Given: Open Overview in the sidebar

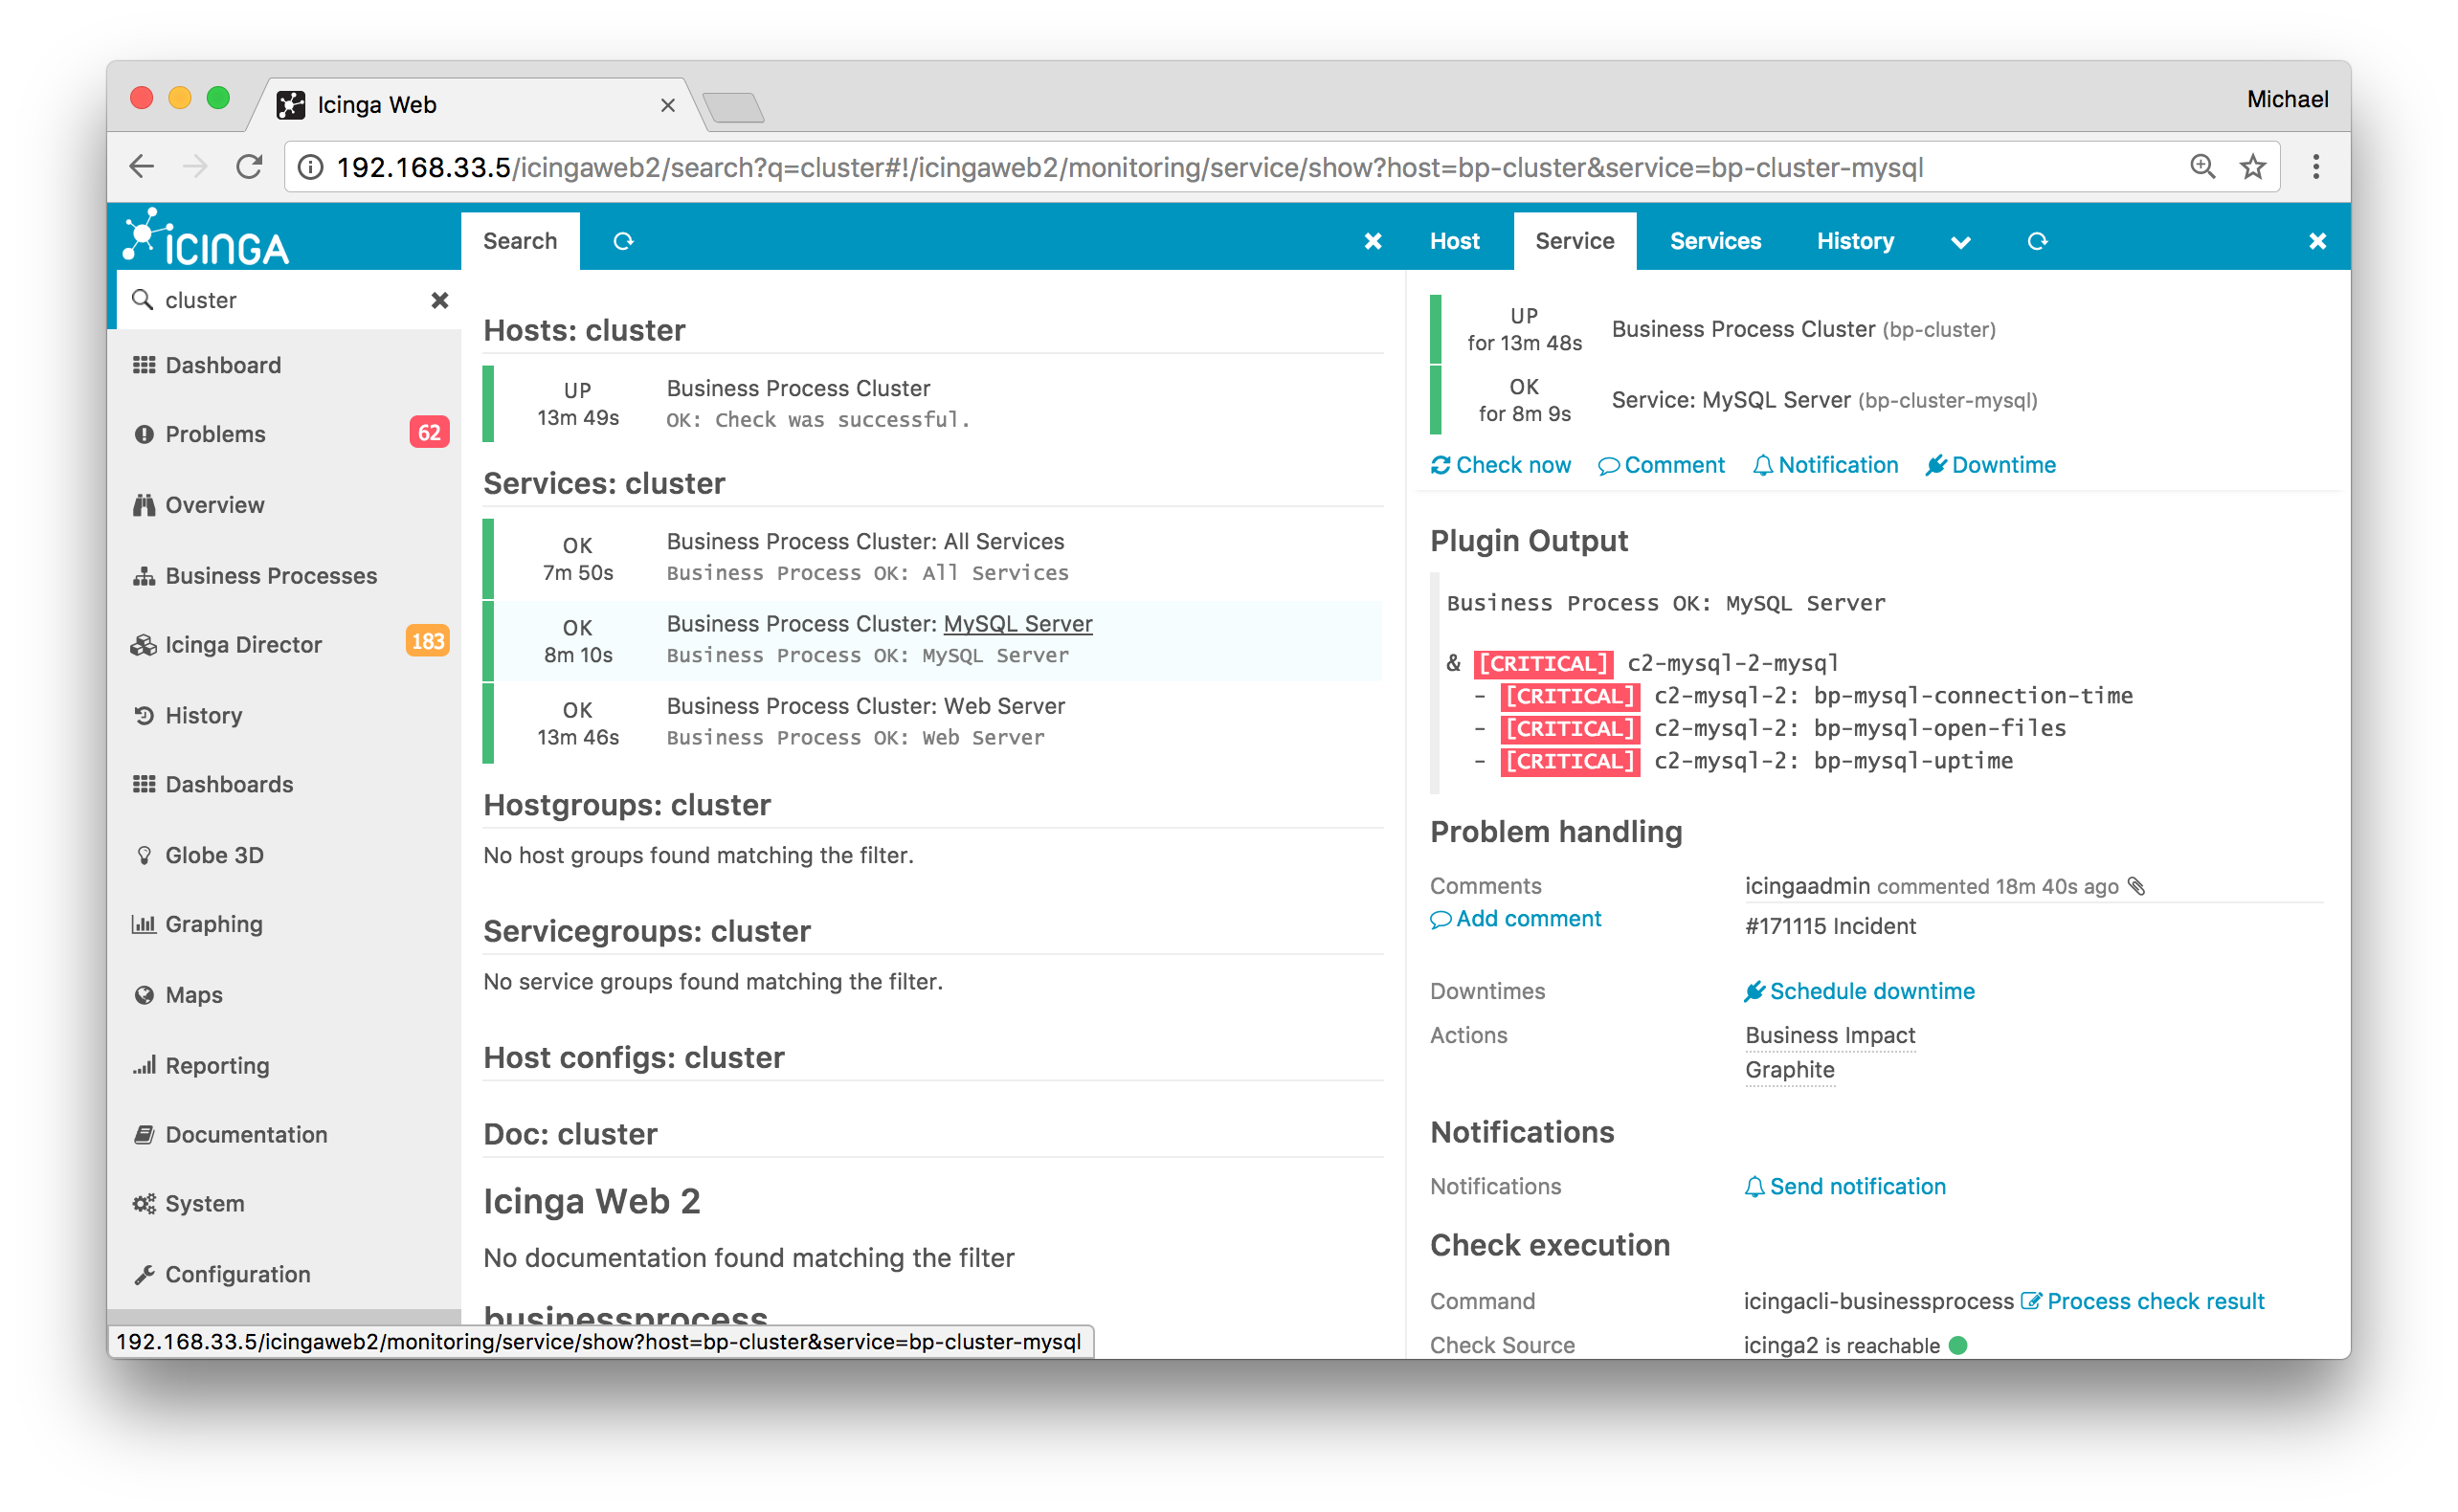Looking at the screenshot, I should click(284, 505).
